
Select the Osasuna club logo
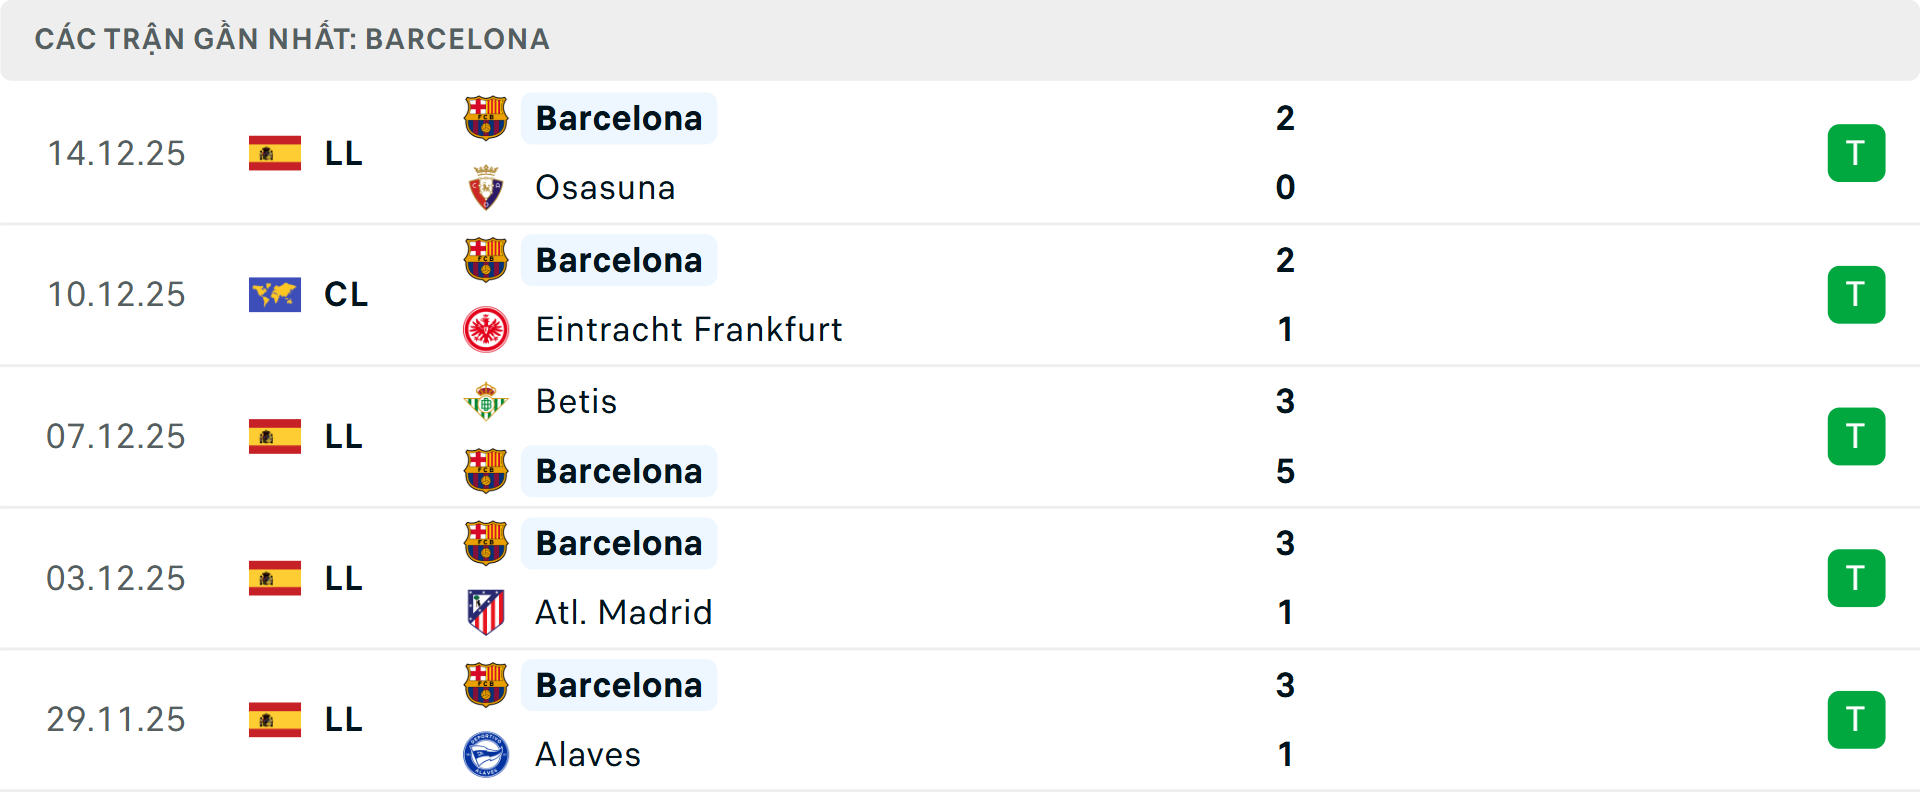pyautogui.click(x=486, y=187)
